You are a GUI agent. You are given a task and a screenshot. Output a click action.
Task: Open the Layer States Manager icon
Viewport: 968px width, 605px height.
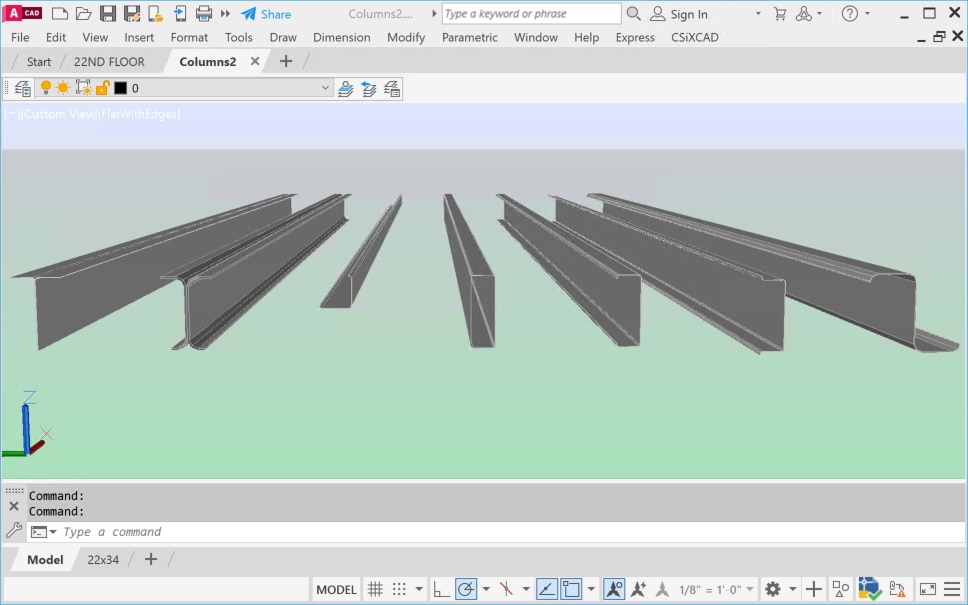[x=392, y=88]
